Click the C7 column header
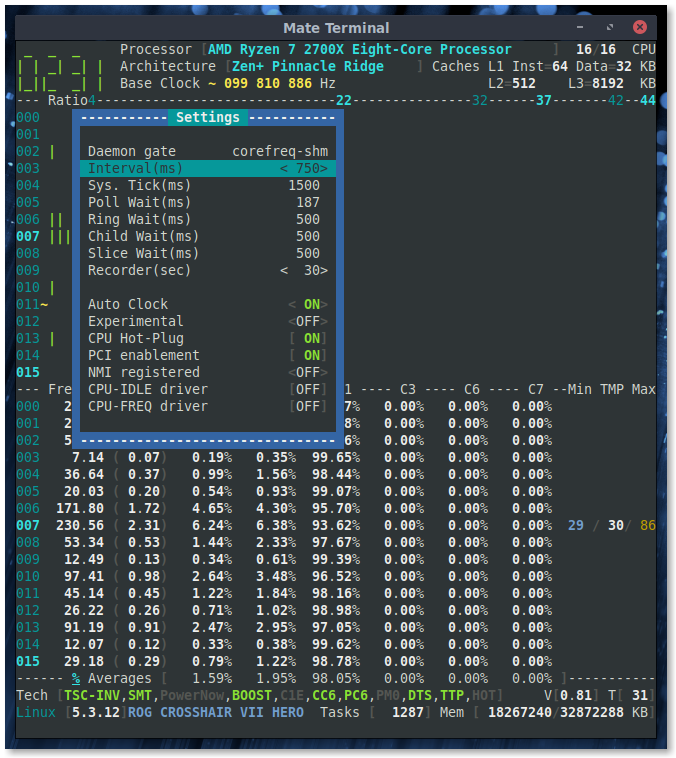 [x=536, y=389]
